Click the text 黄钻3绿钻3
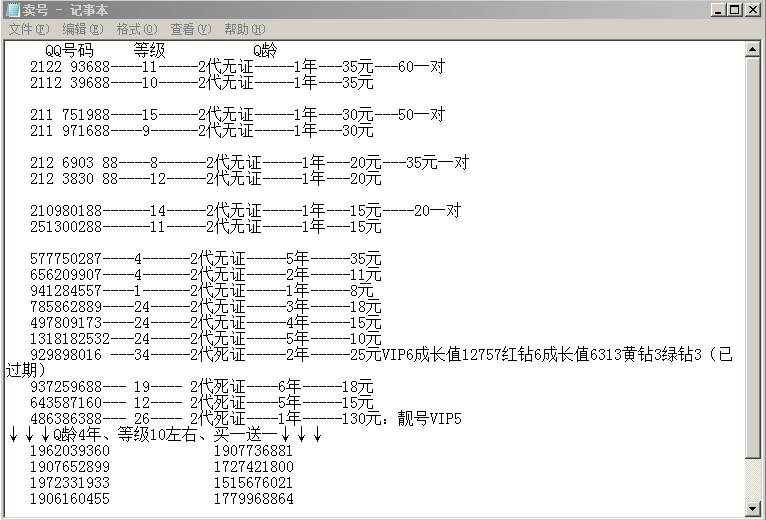The width and height of the screenshot is (766, 520). 662,355
